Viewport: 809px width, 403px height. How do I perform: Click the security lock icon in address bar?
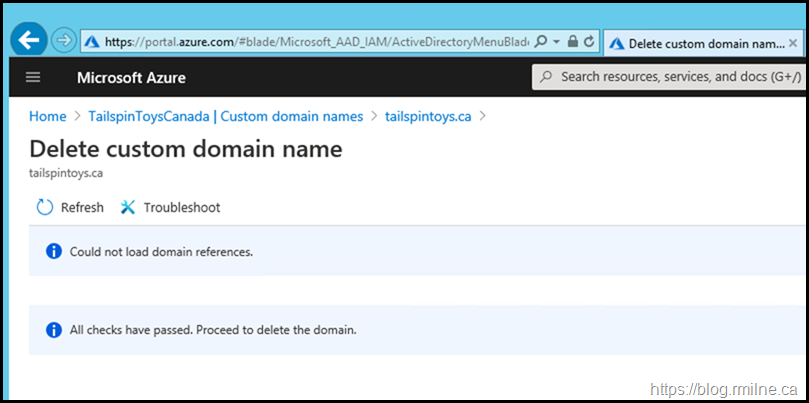pyautogui.click(x=572, y=42)
